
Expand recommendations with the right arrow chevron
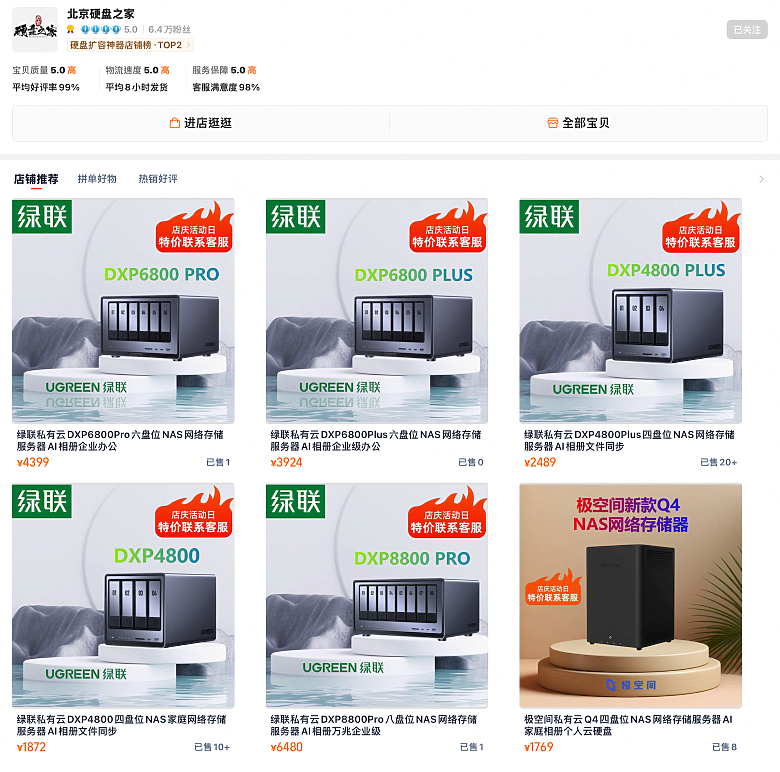[x=761, y=179]
